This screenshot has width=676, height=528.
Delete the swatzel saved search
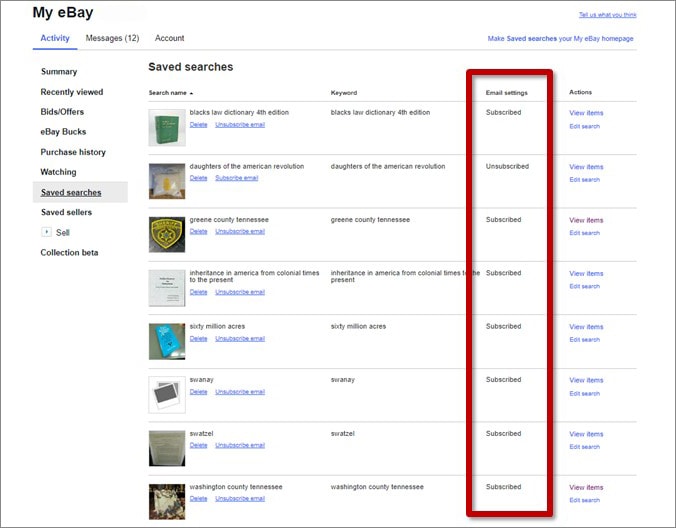[198, 445]
